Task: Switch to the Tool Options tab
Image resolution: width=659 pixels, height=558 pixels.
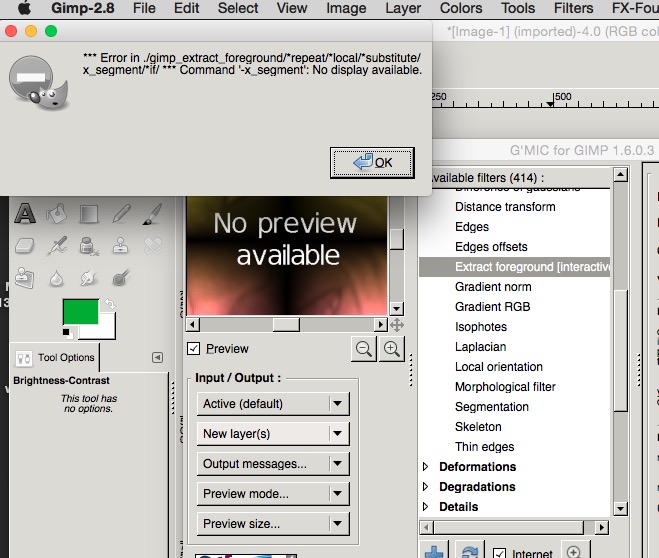Action: tap(55, 358)
